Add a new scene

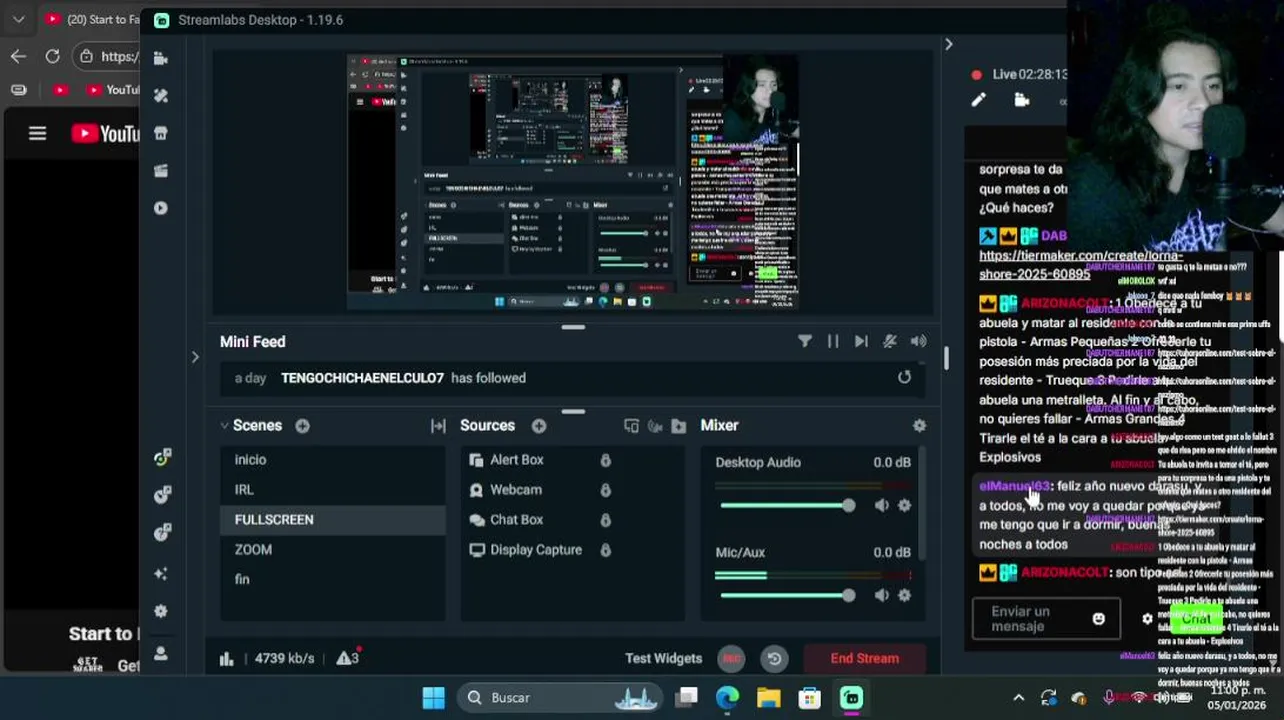point(302,426)
